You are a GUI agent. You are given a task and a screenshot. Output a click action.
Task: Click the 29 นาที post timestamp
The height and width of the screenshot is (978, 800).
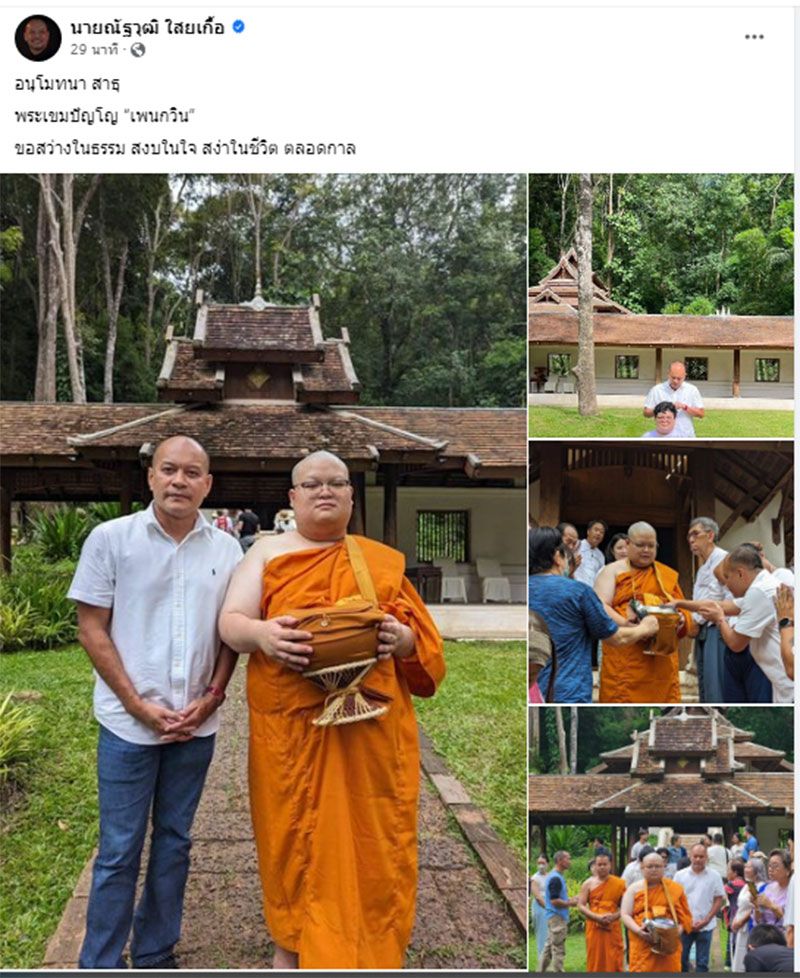pos(94,50)
